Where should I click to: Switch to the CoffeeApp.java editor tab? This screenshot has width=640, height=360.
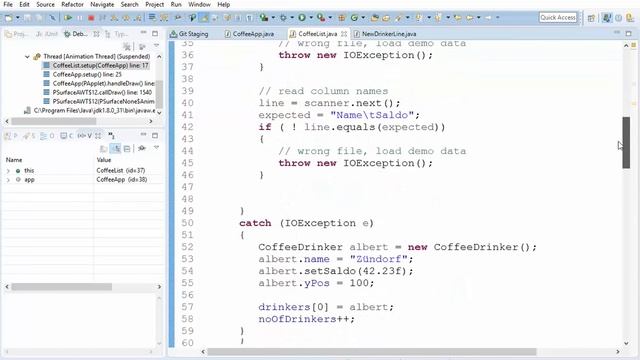(x=249, y=34)
